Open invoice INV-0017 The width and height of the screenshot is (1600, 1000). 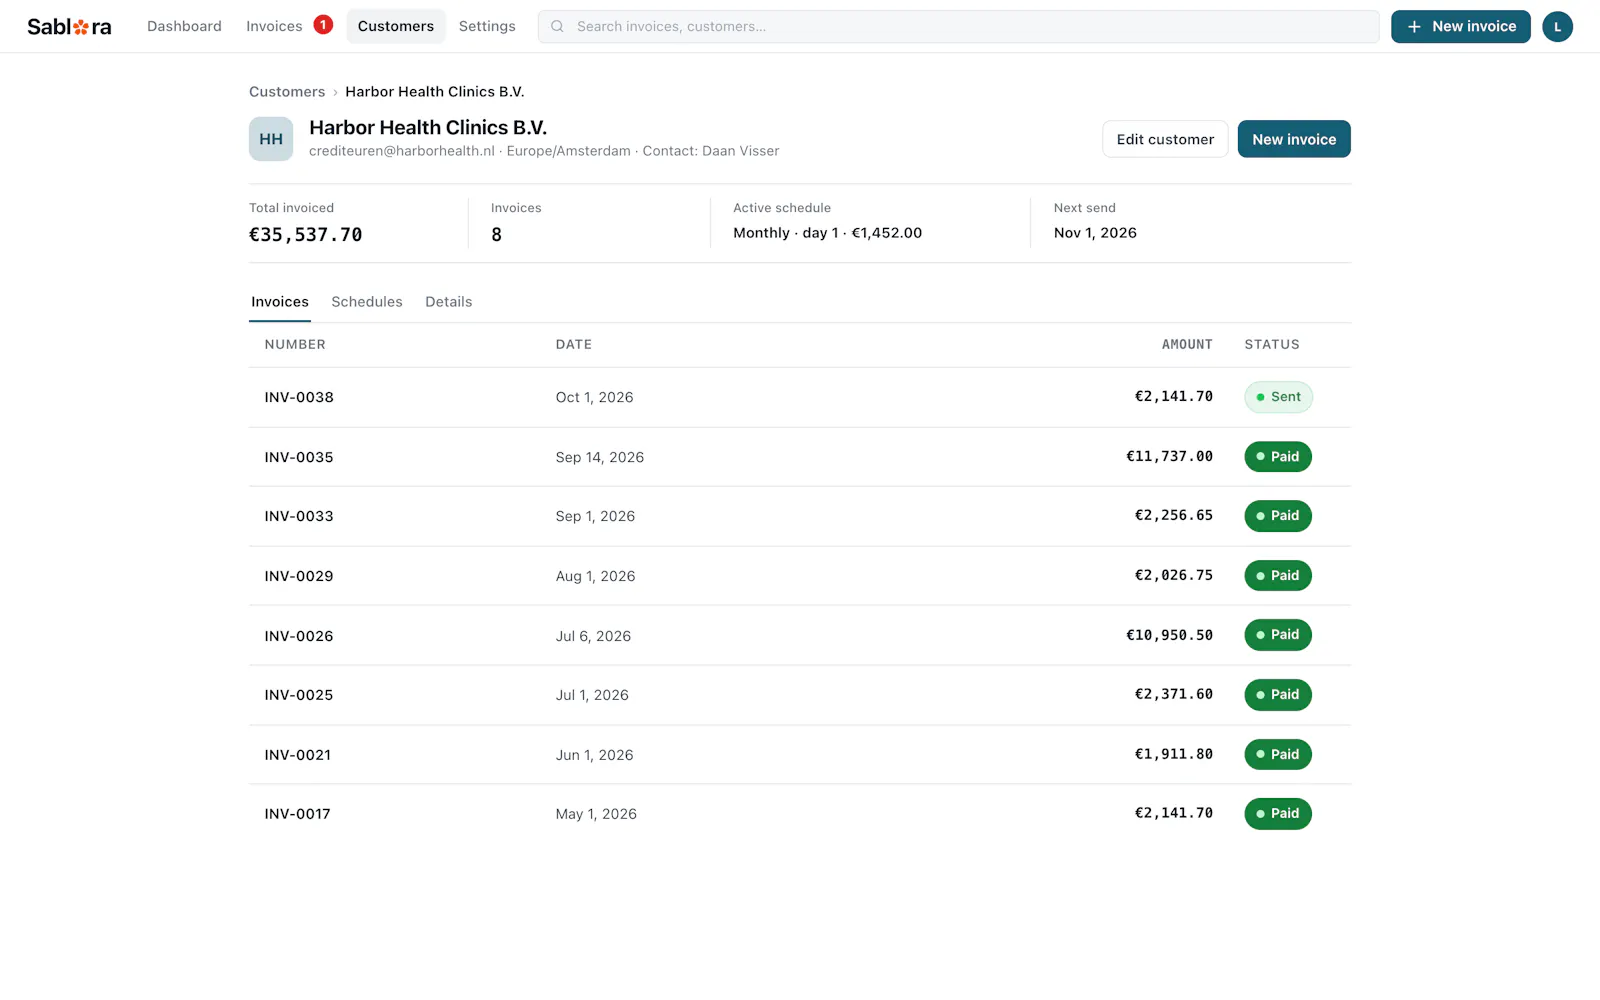click(800, 814)
